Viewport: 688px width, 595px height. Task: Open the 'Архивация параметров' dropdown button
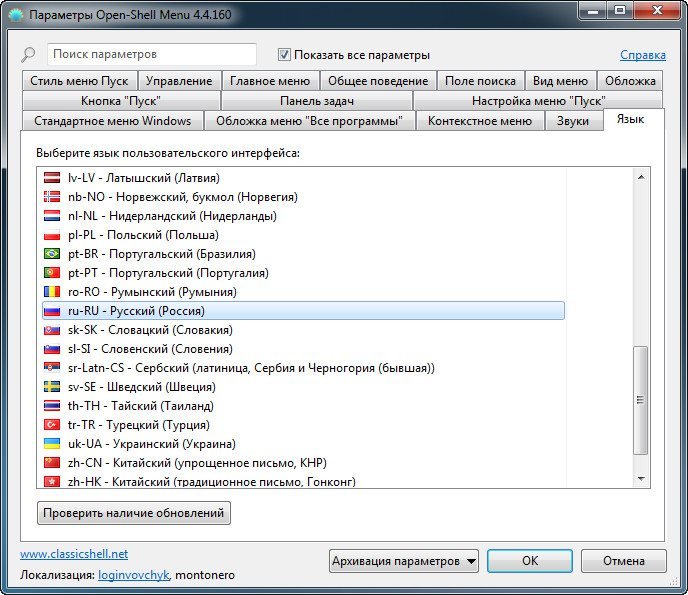[x=404, y=561]
